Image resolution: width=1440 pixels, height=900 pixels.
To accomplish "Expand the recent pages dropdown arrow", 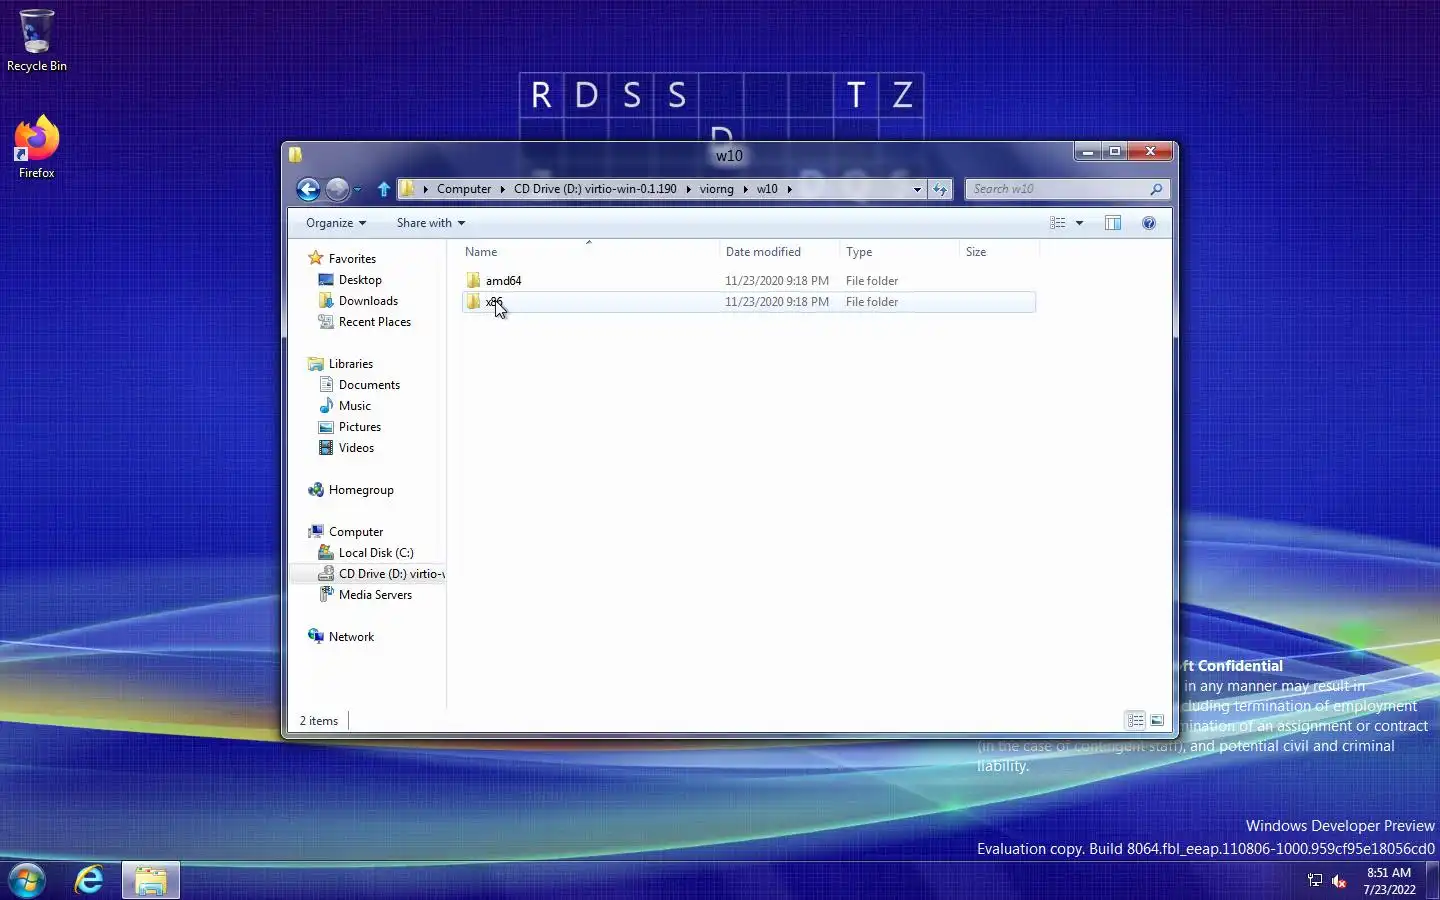I will tap(358, 190).
